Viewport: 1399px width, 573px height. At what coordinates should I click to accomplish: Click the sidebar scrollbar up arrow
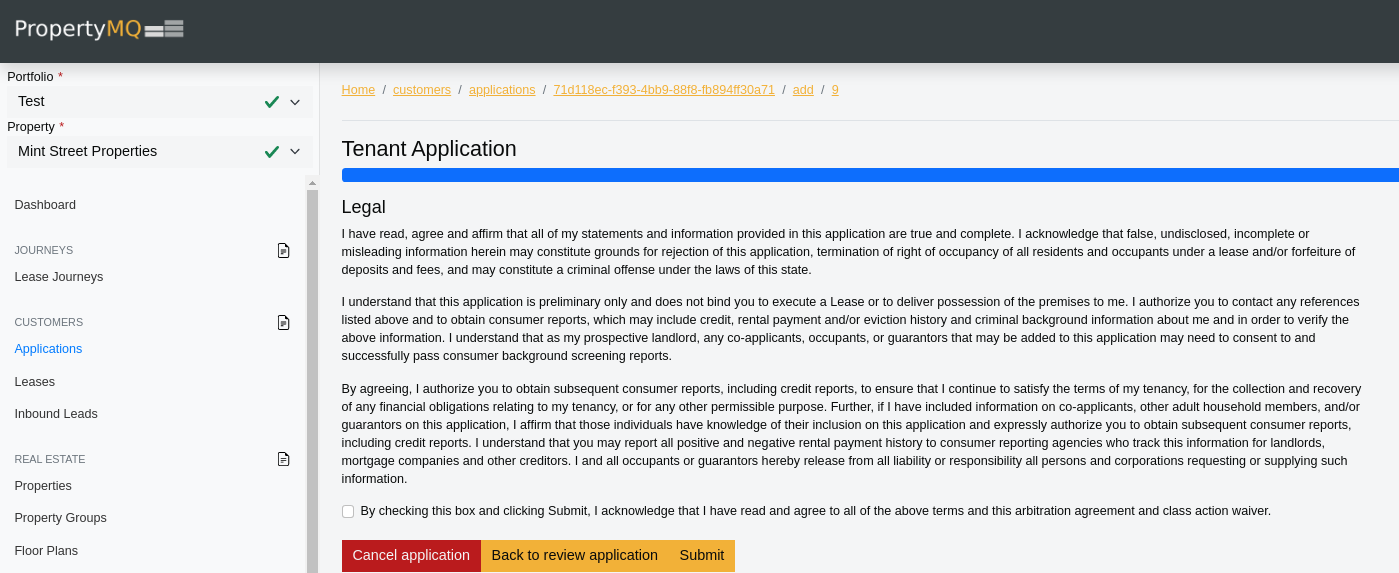pos(312,183)
